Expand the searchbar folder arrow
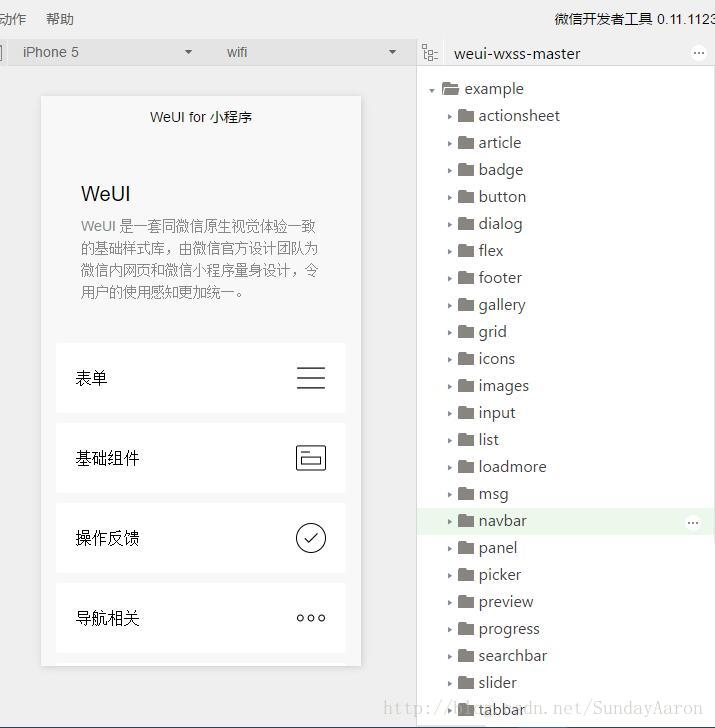Screen dimensions: 715x728 (x=449, y=656)
